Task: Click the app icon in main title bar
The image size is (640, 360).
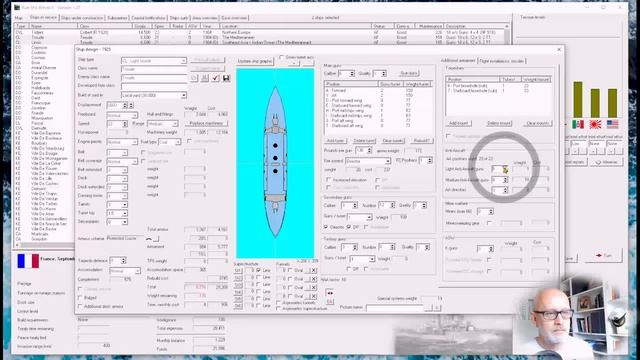Action: 16,8
